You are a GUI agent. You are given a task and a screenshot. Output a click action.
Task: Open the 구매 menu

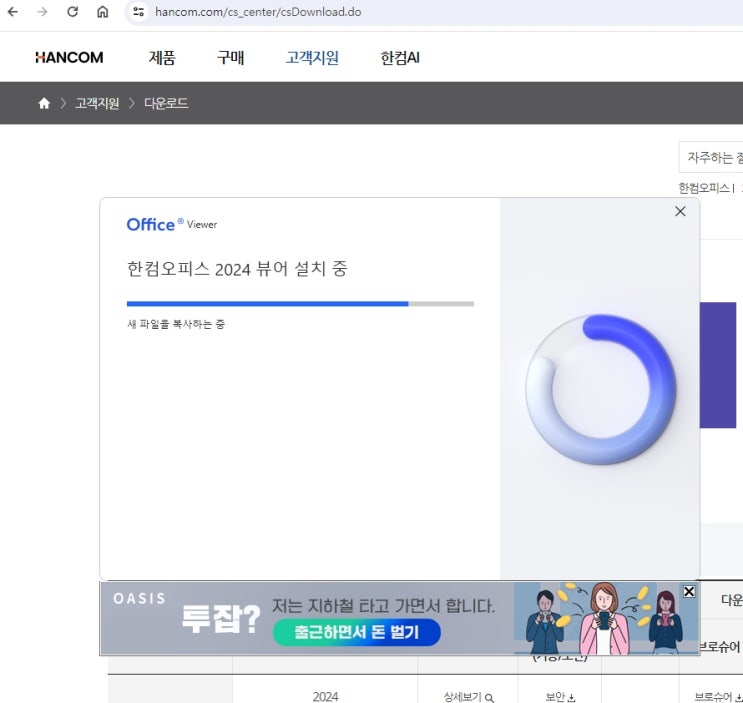coord(230,58)
